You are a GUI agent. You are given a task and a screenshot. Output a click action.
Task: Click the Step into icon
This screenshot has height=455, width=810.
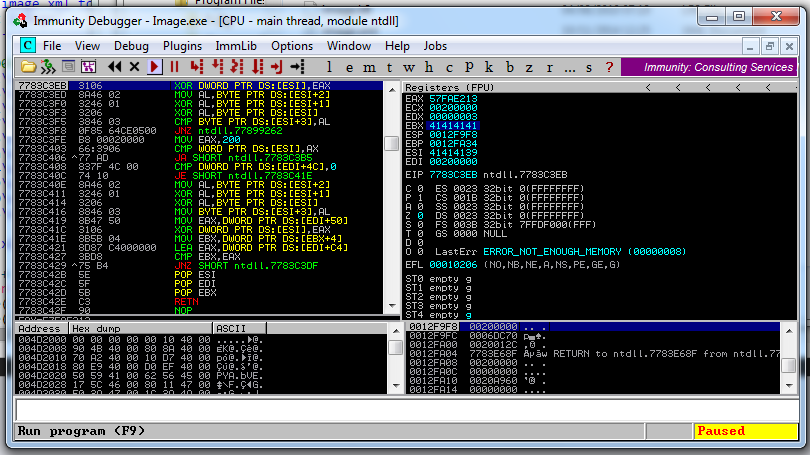(x=197, y=67)
